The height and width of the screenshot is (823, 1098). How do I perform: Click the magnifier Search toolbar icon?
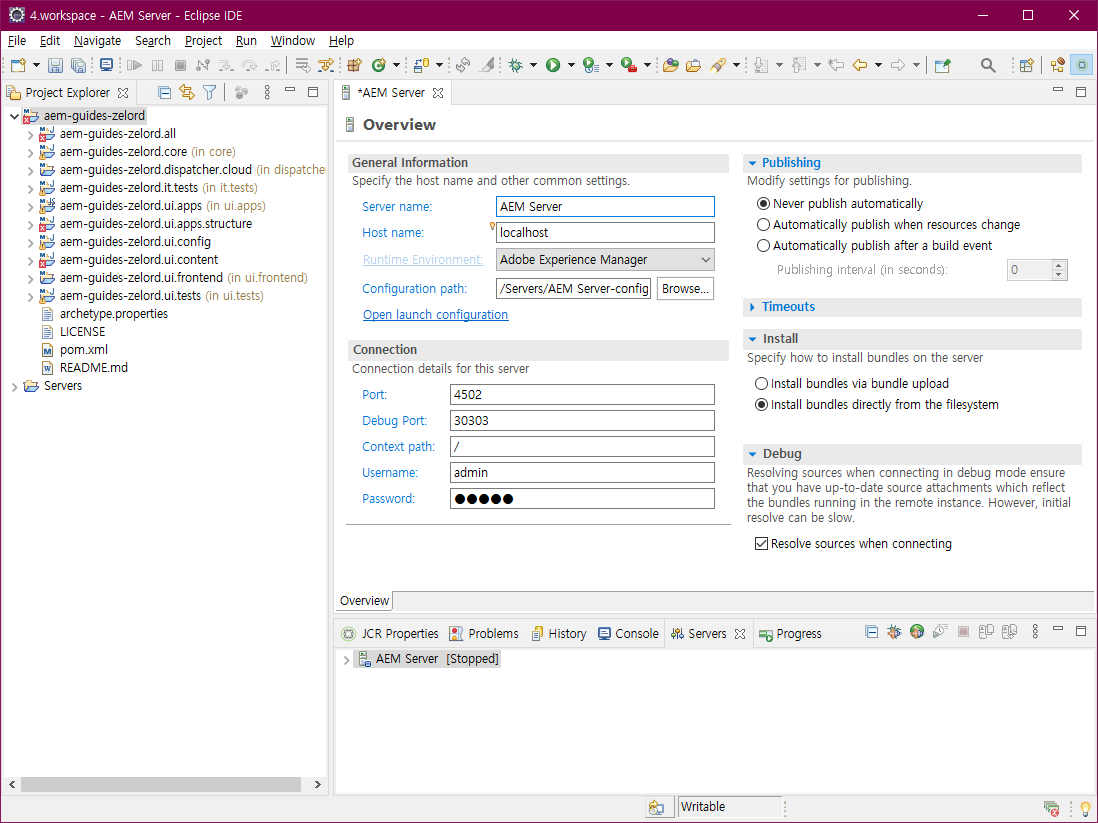pyautogui.click(x=987, y=65)
